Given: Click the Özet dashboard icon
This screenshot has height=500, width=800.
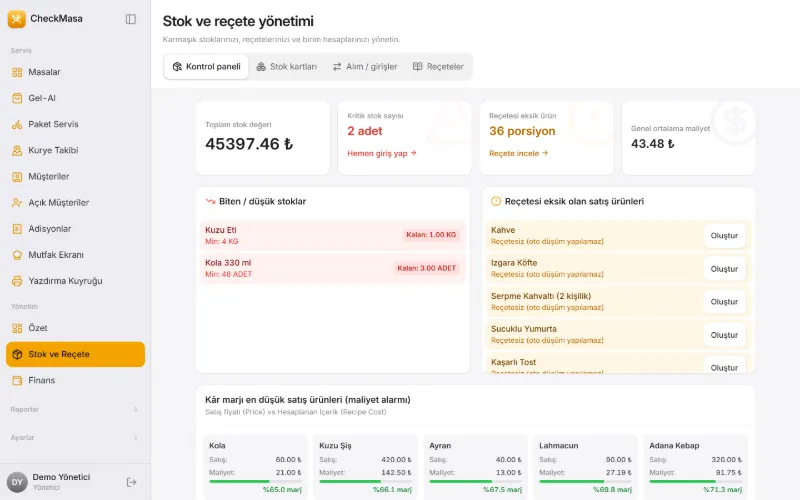Looking at the screenshot, I should [x=17, y=328].
